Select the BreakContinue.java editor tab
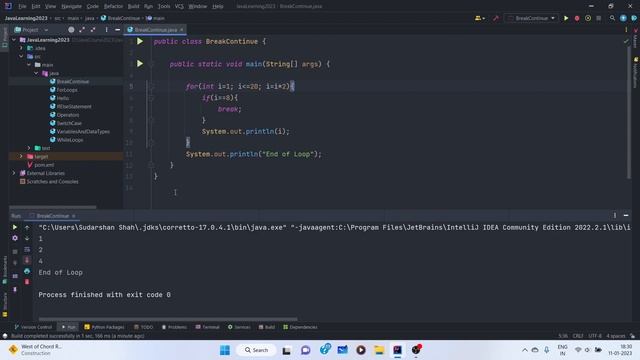 (x=156, y=30)
